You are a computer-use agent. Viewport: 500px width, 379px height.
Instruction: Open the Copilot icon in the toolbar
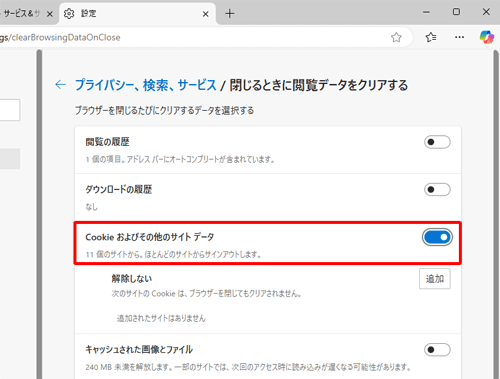(x=486, y=37)
